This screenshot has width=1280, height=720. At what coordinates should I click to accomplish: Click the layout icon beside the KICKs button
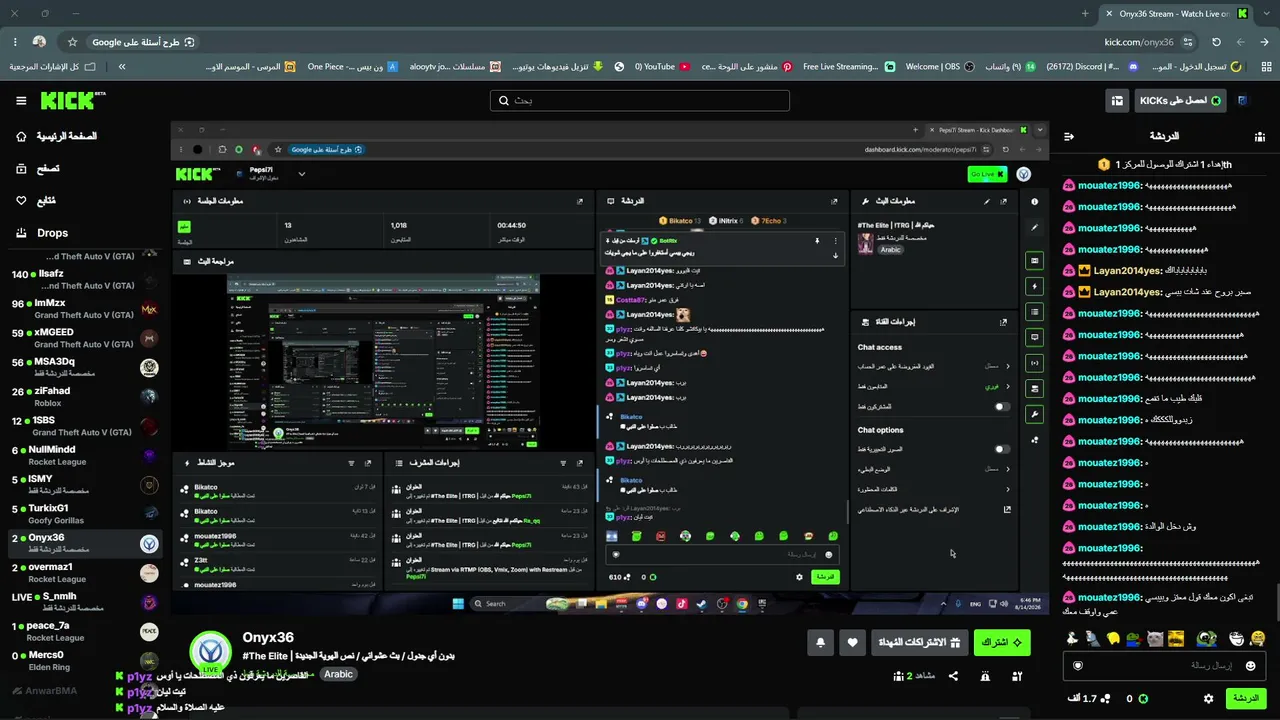(1117, 100)
